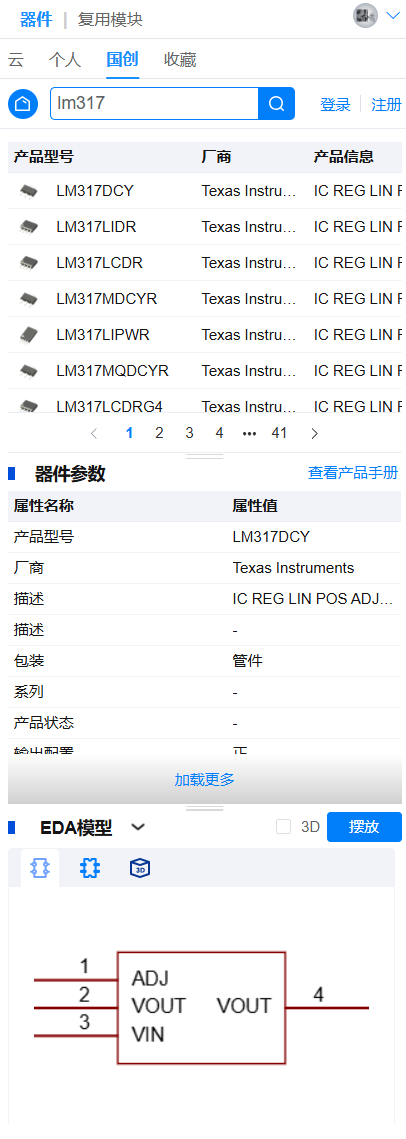This screenshot has height=1139, width=406.
Task: Click the 加载更多 button
Action: tap(205, 779)
